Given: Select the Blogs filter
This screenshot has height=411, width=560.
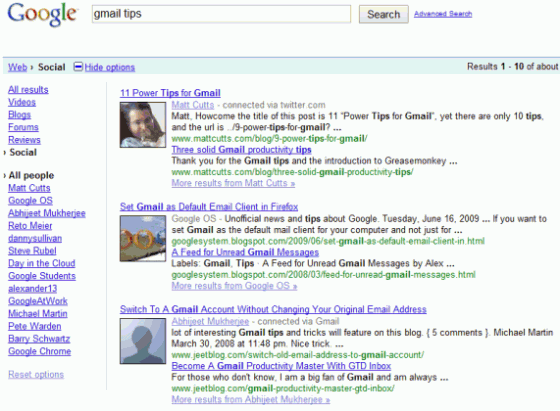Looking at the screenshot, I should [x=19, y=115].
